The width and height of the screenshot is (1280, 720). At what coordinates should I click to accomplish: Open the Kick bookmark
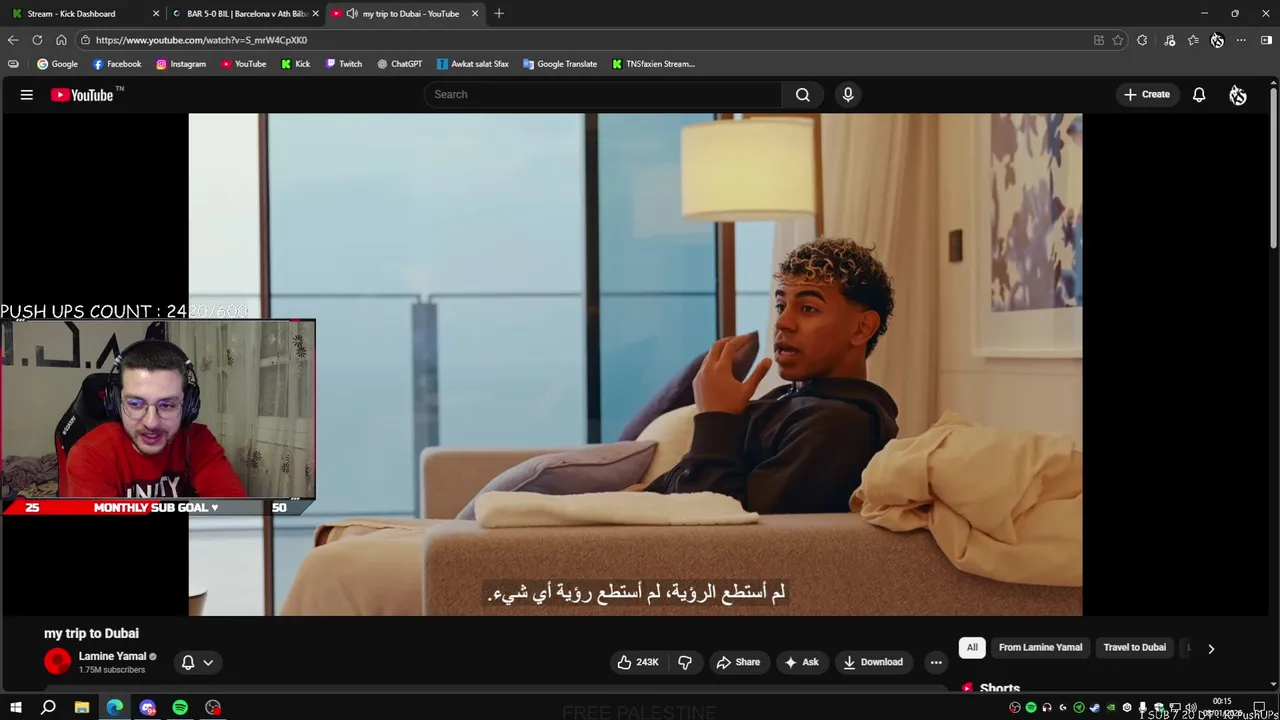pos(295,64)
